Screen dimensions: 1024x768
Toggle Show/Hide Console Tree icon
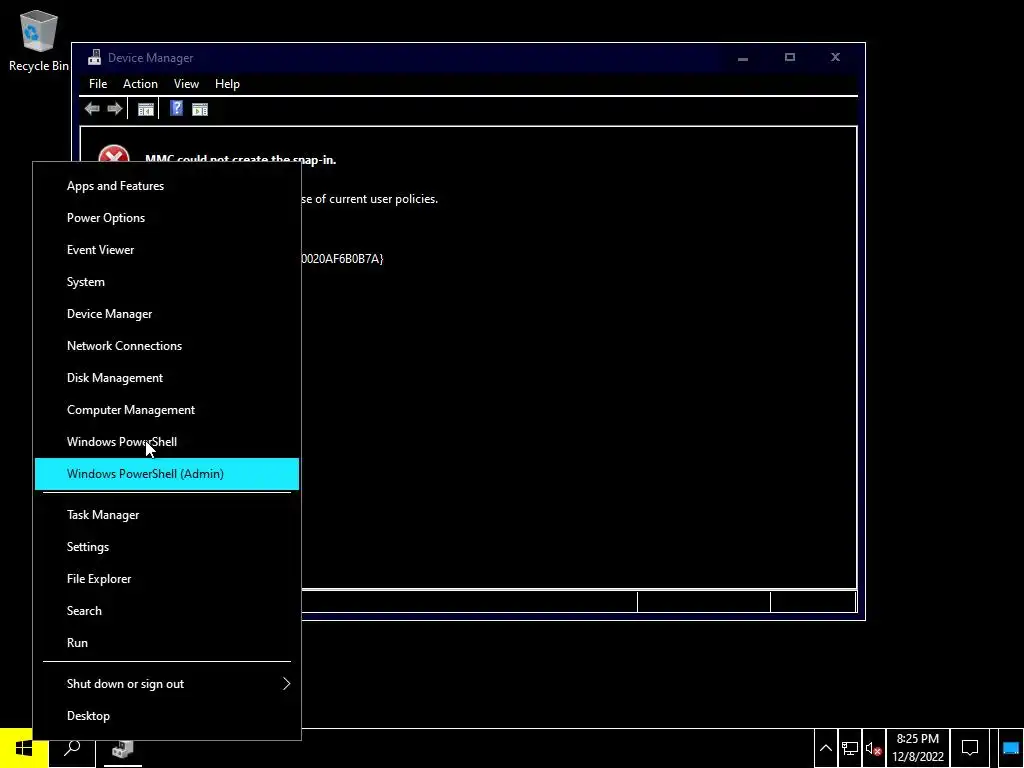pos(146,110)
